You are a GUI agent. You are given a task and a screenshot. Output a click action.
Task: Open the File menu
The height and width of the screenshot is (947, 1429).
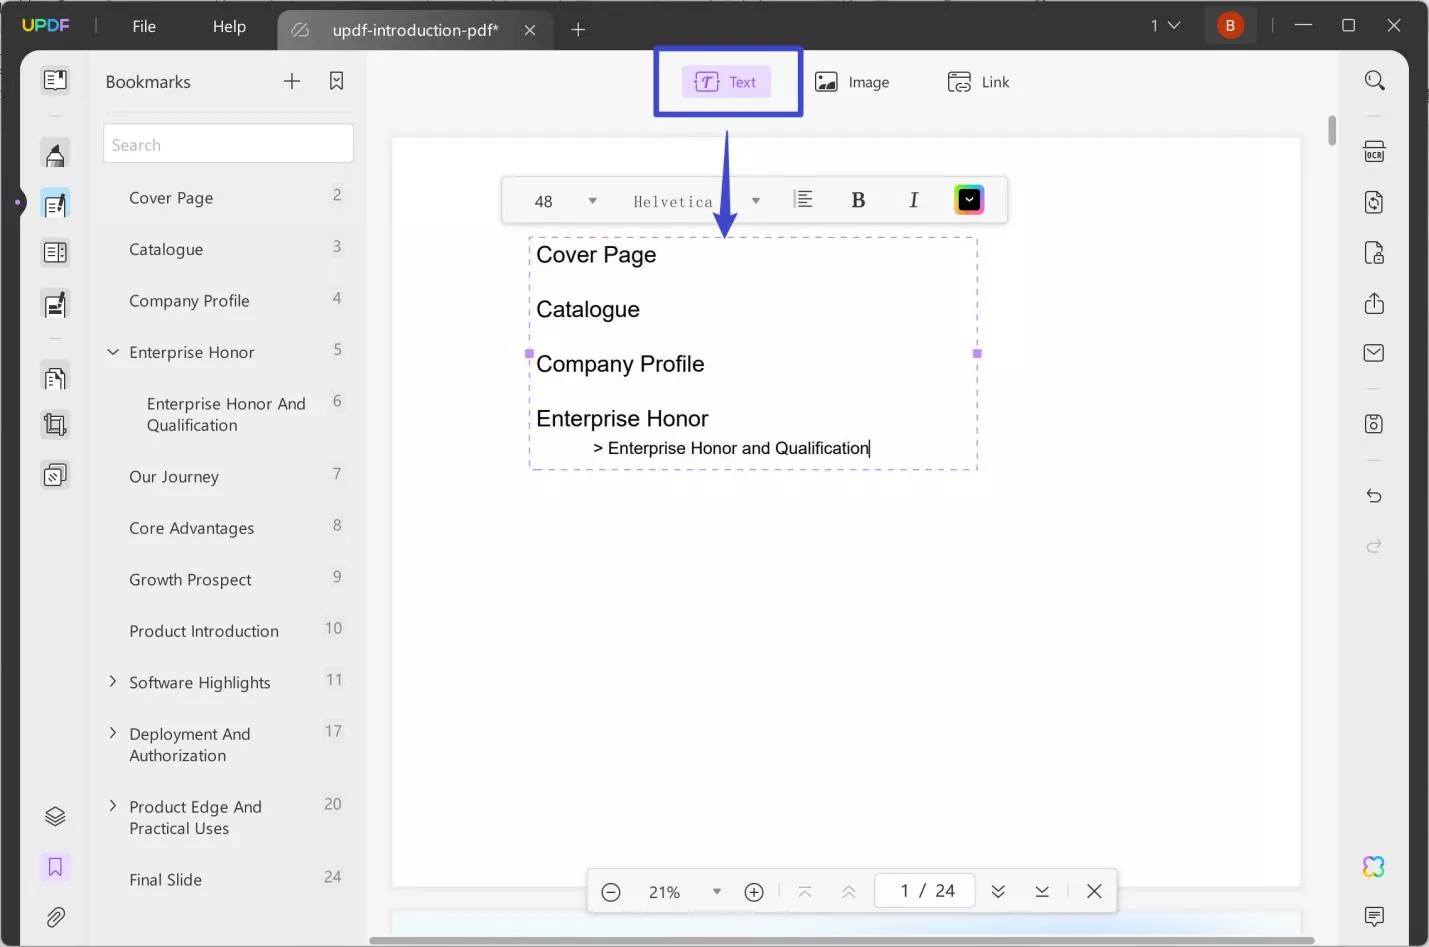(144, 26)
